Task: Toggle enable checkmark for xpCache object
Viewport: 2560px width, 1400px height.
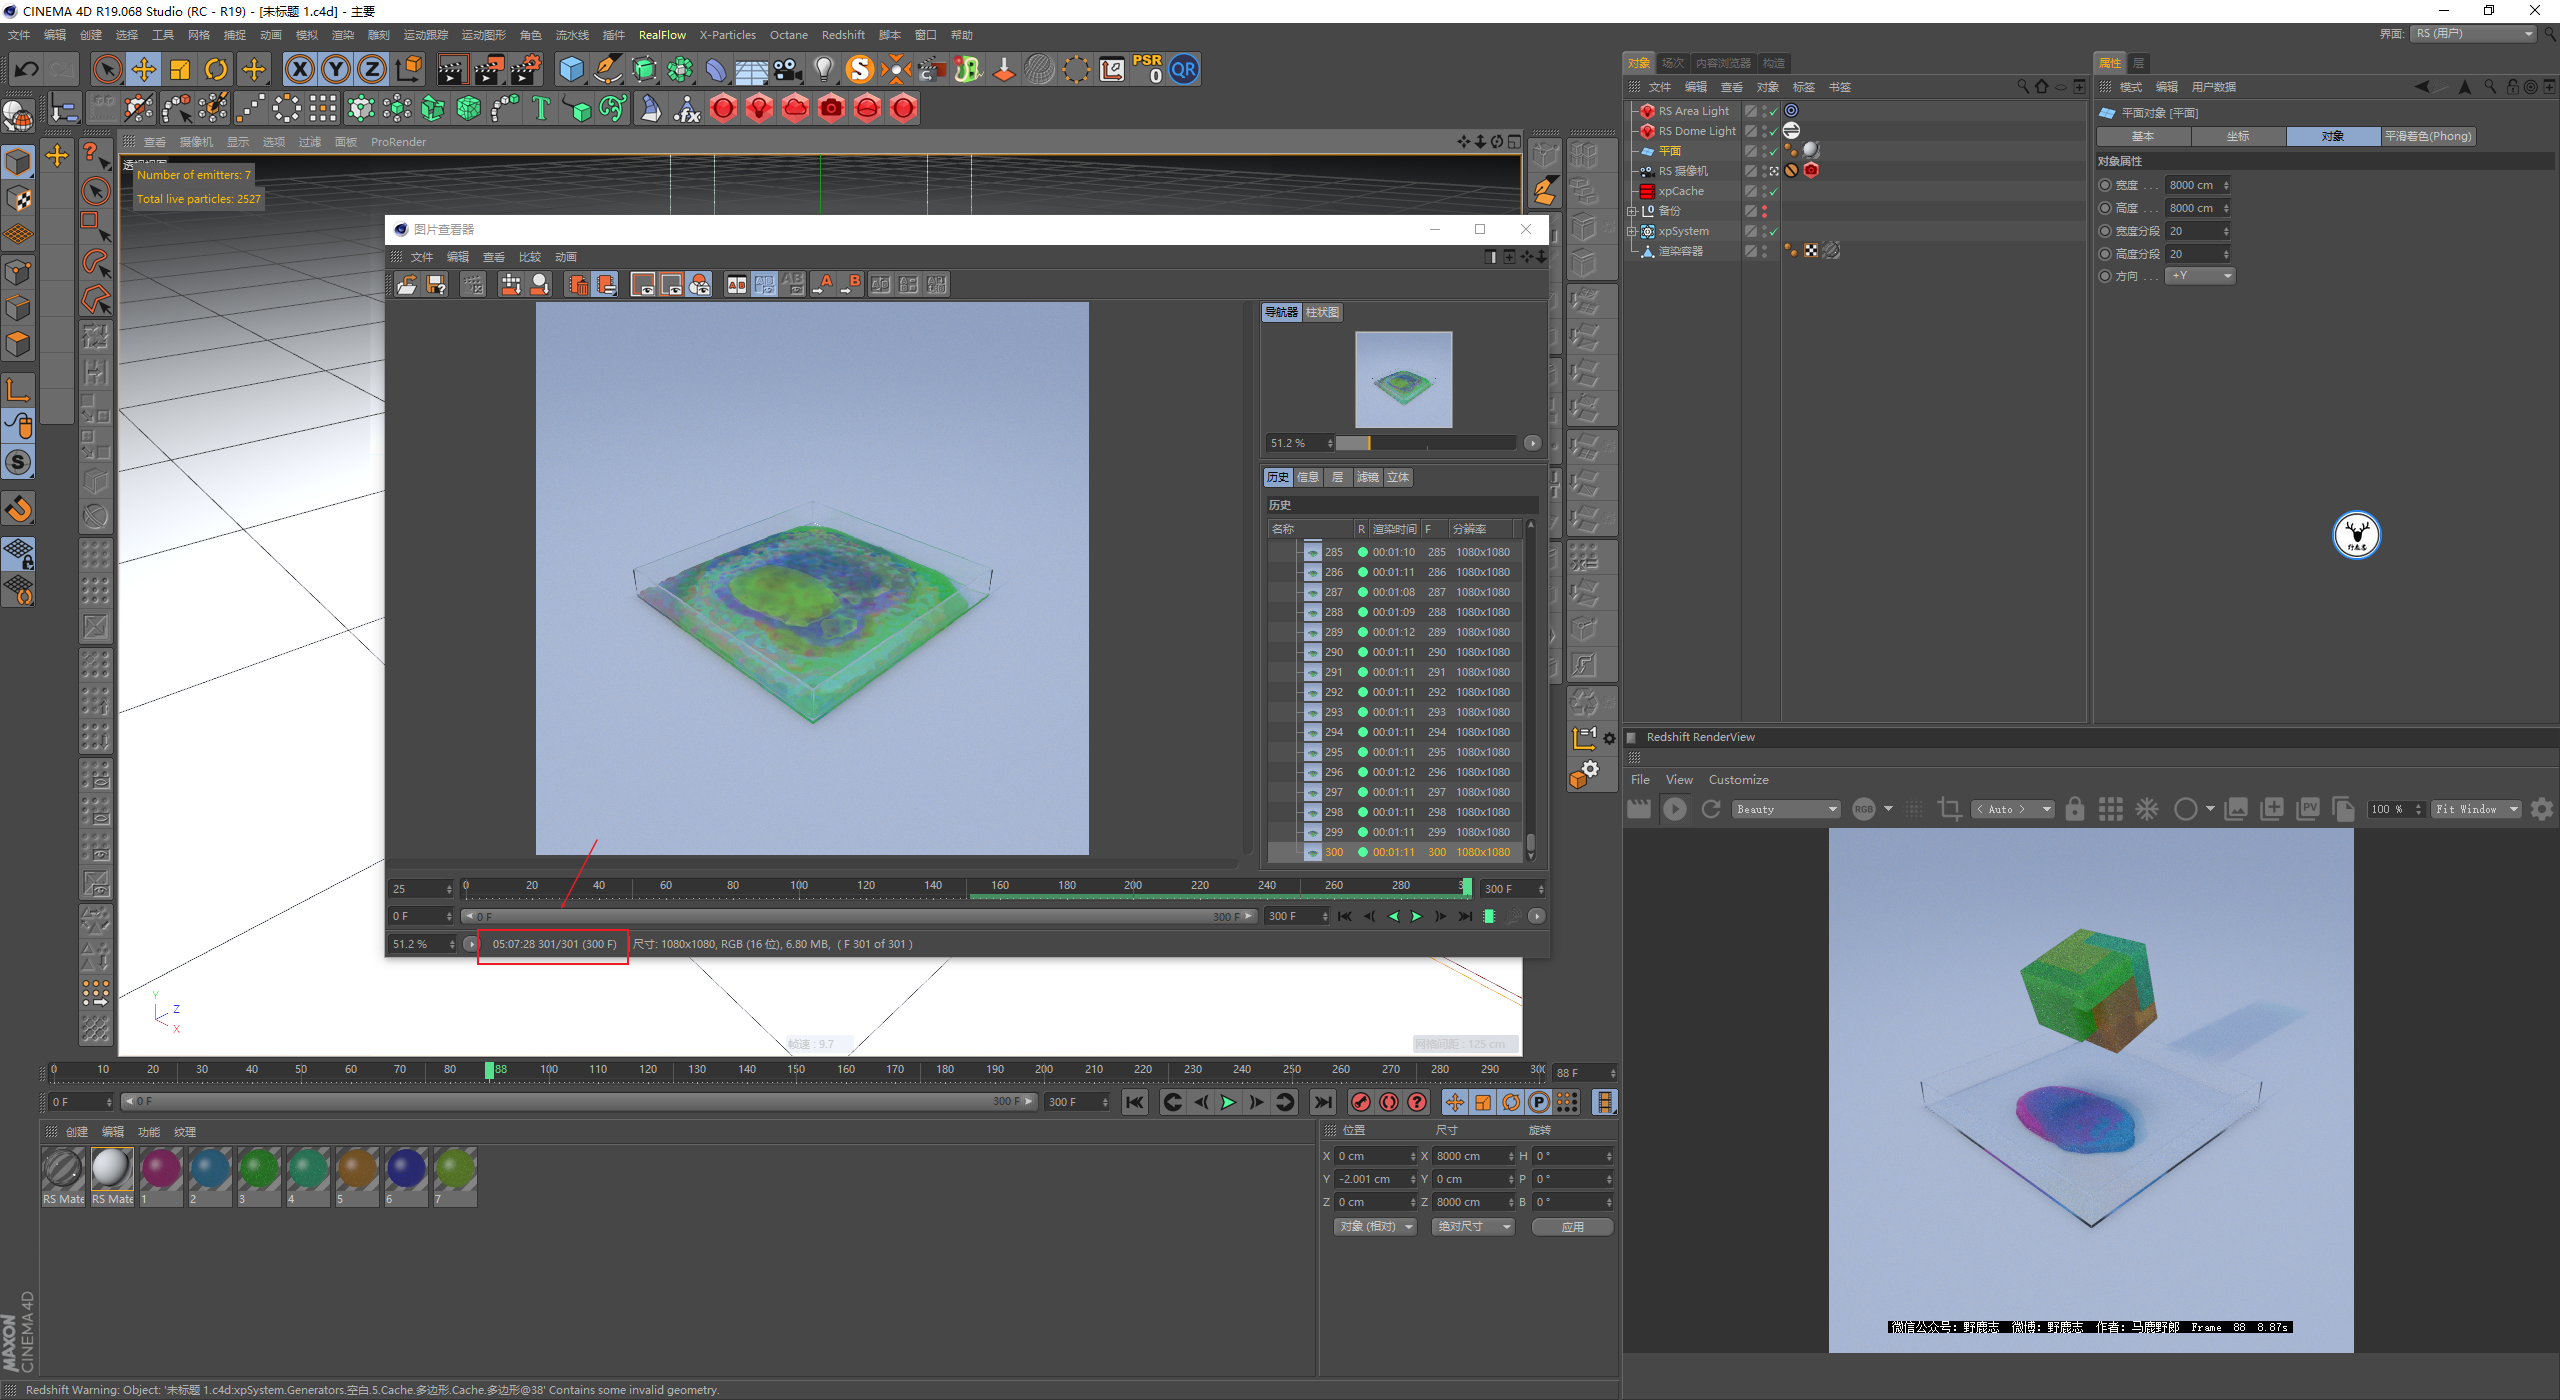Action: 1773,191
